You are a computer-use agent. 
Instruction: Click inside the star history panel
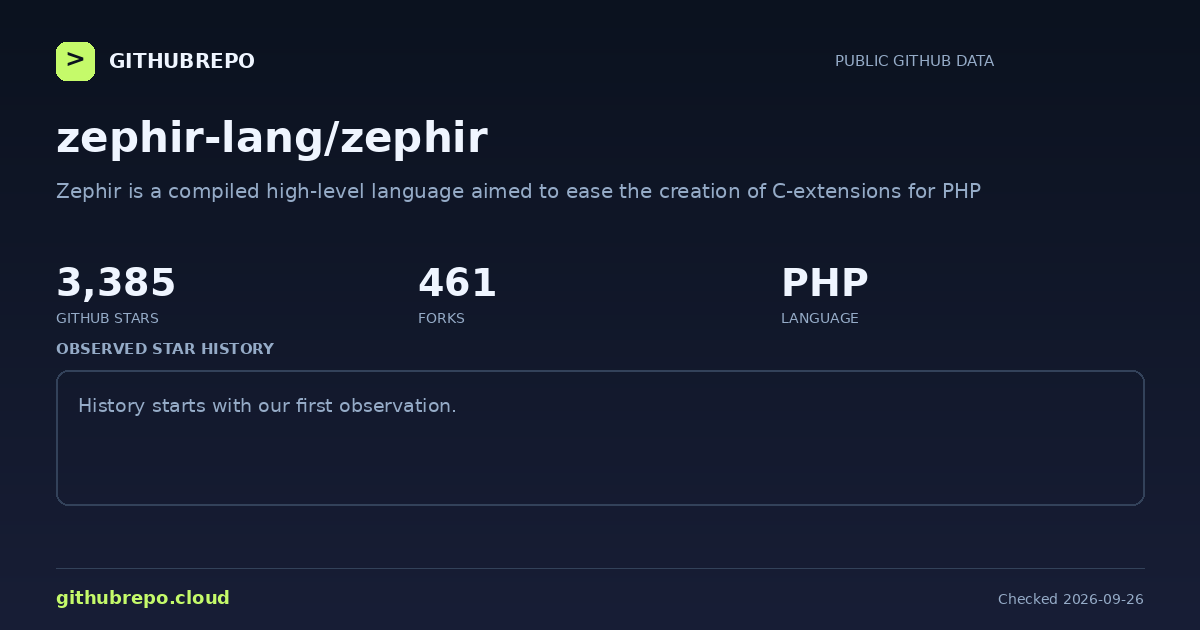[x=600, y=438]
